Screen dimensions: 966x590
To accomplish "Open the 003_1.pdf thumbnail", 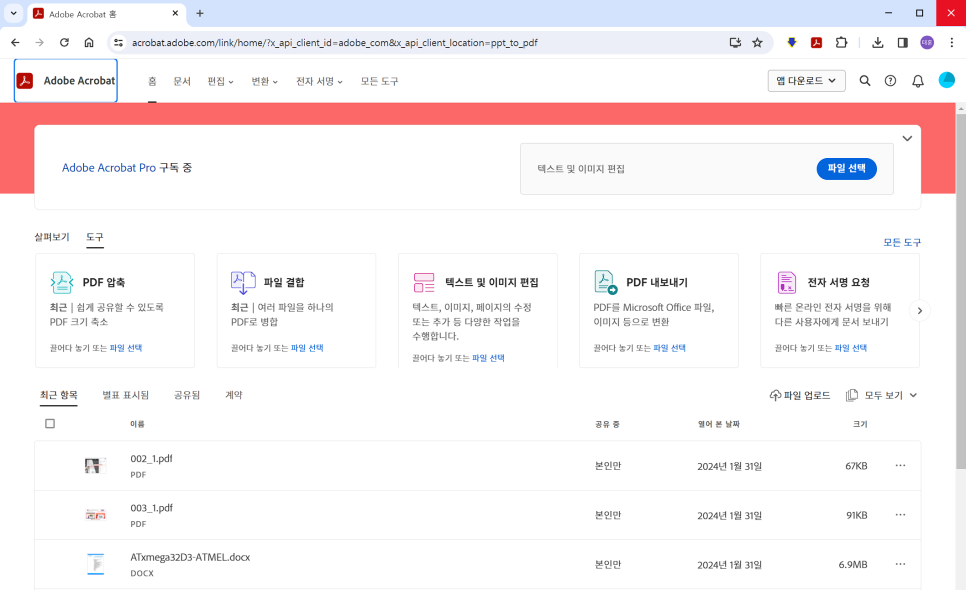I will pos(95,515).
